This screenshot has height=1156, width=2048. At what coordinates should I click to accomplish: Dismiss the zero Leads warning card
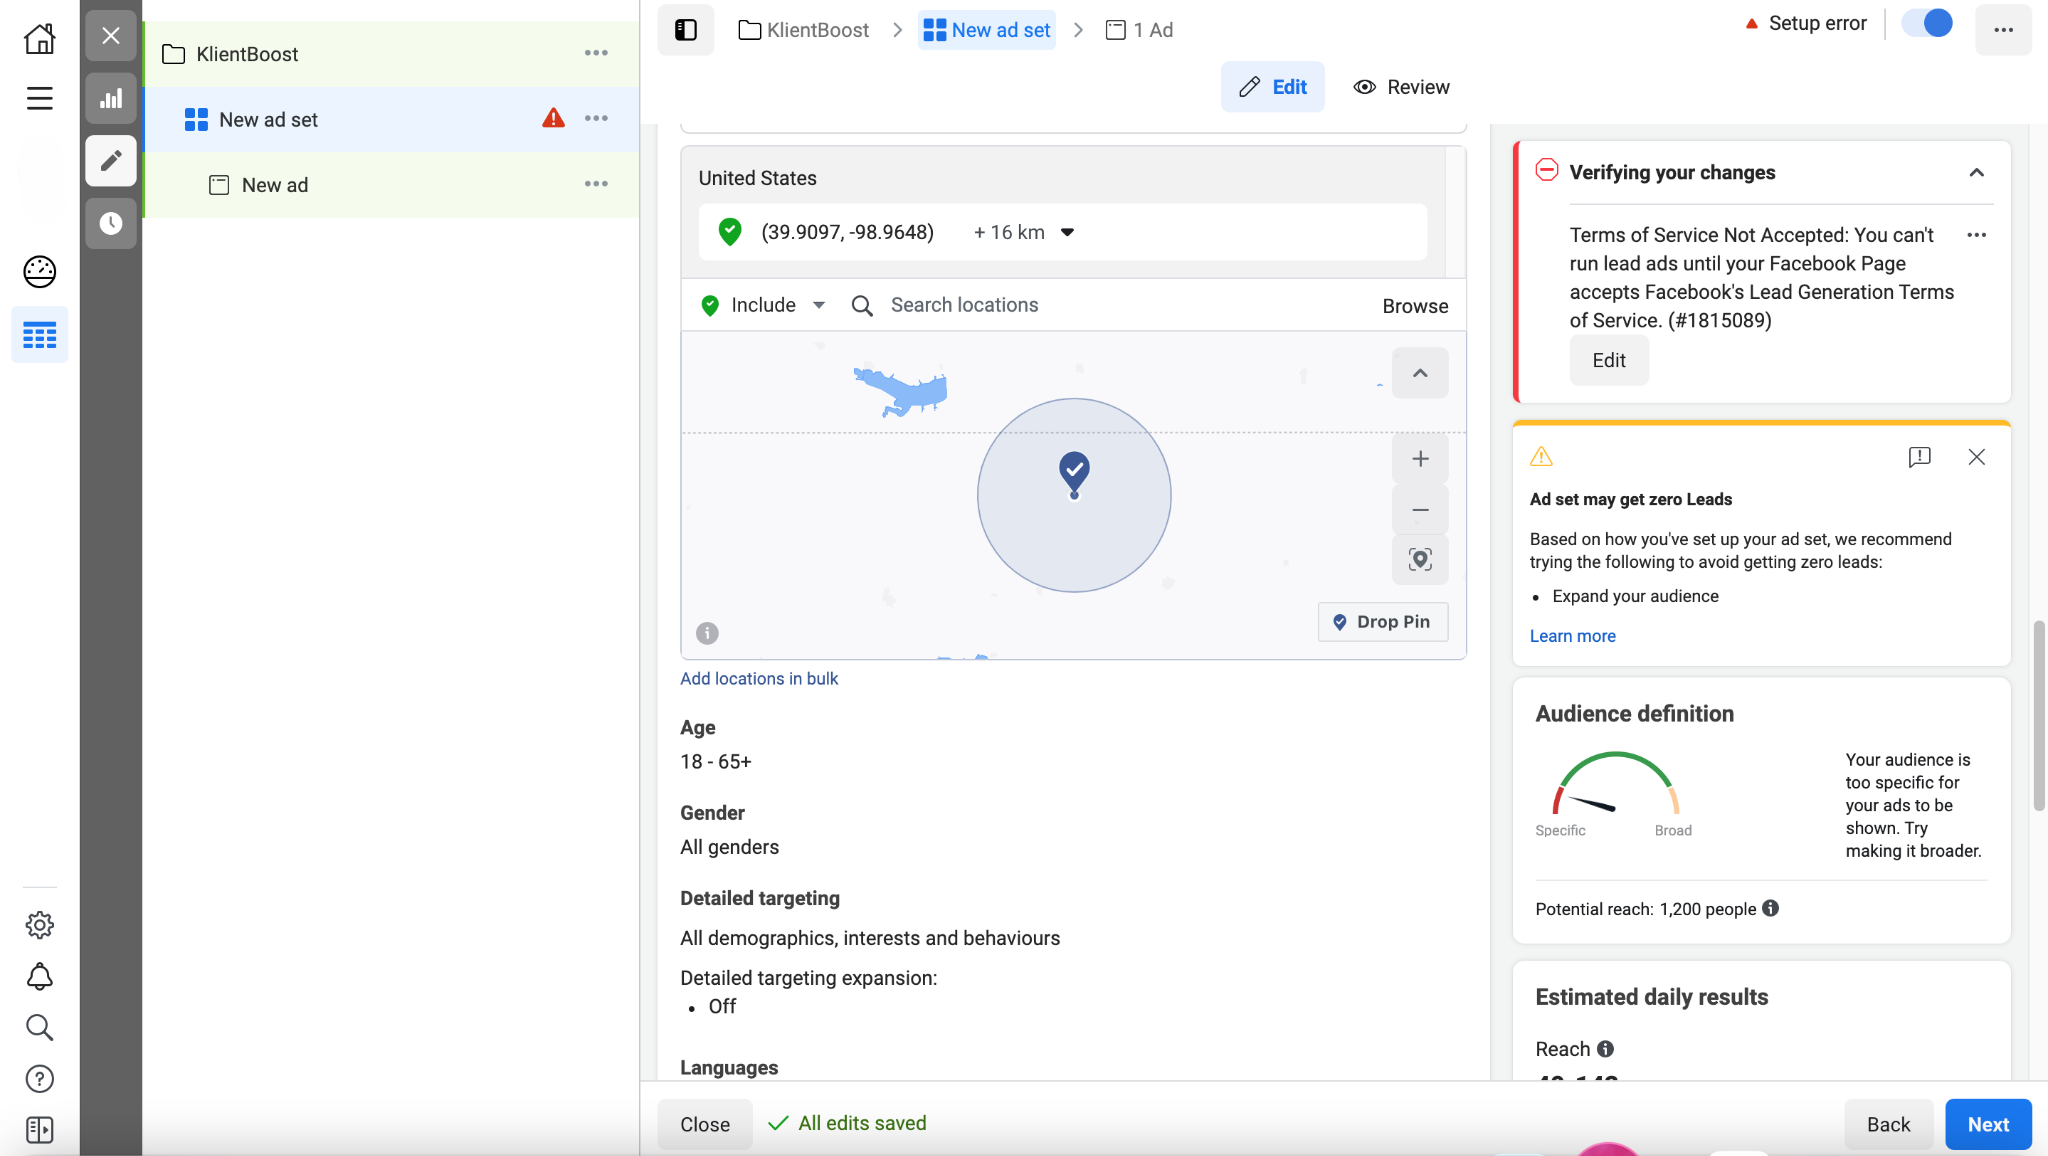(1976, 457)
